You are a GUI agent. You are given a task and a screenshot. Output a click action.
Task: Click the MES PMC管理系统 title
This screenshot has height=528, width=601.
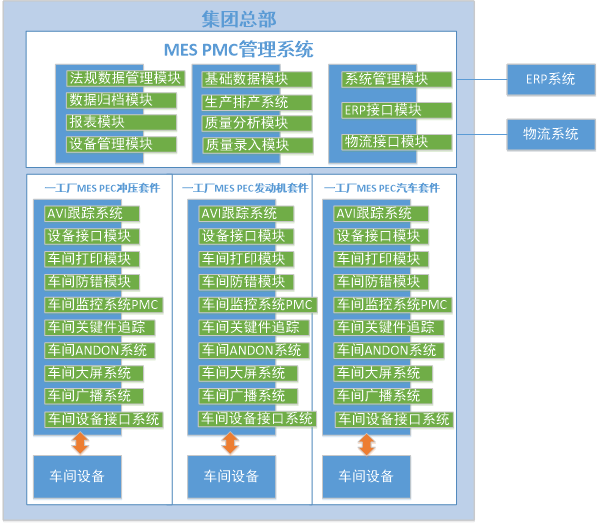point(239,49)
